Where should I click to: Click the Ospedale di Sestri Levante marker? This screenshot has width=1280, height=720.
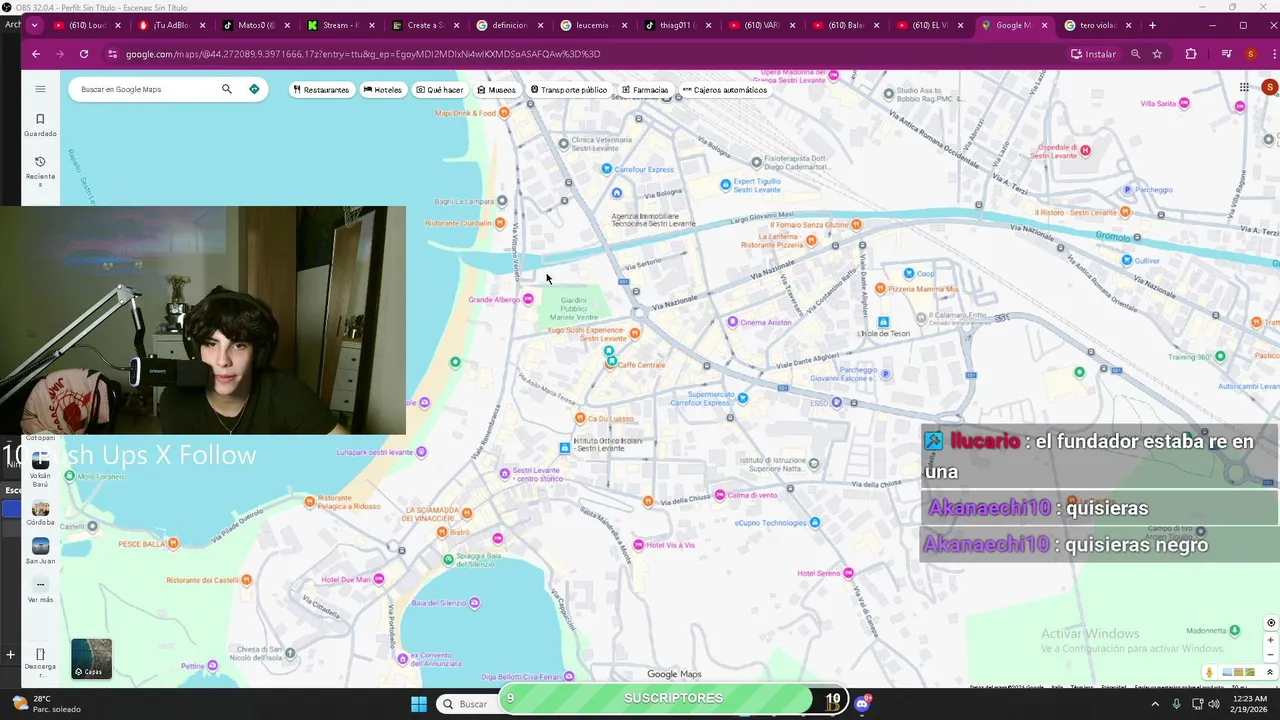click(x=1085, y=150)
